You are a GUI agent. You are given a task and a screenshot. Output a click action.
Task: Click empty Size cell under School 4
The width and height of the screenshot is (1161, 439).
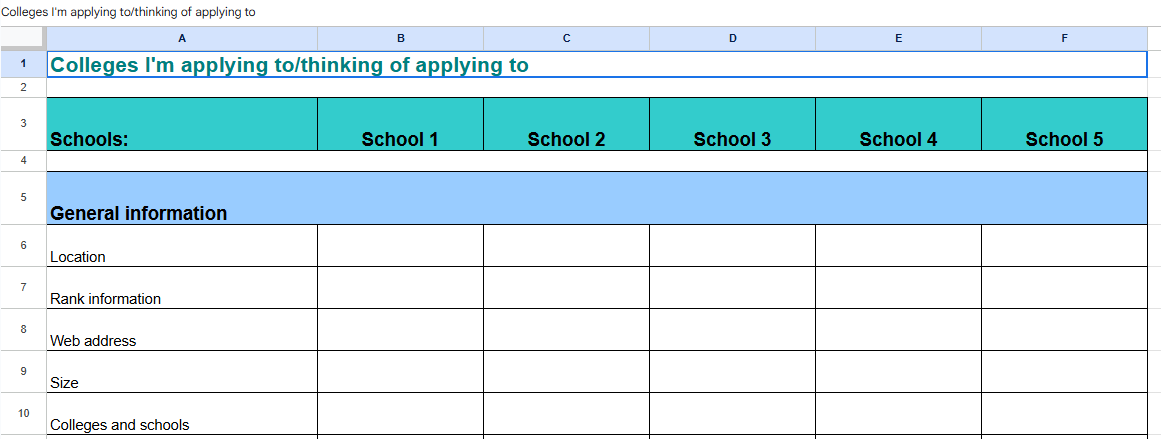coord(898,372)
